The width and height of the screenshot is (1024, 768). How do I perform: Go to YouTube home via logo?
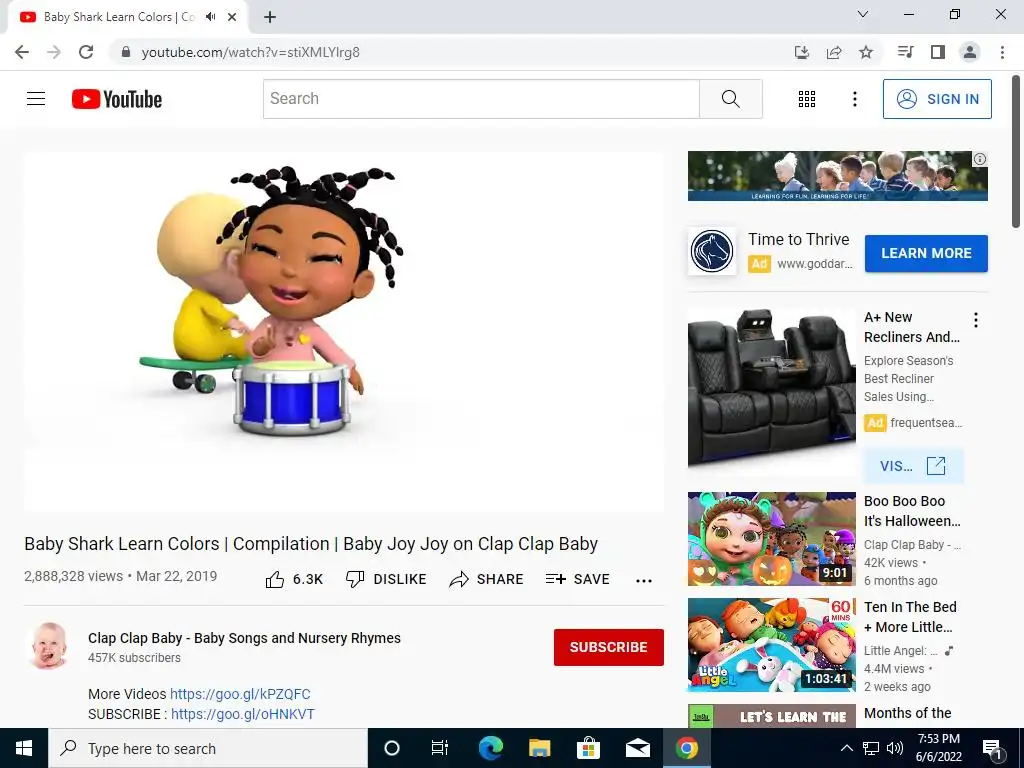pos(117,99)
